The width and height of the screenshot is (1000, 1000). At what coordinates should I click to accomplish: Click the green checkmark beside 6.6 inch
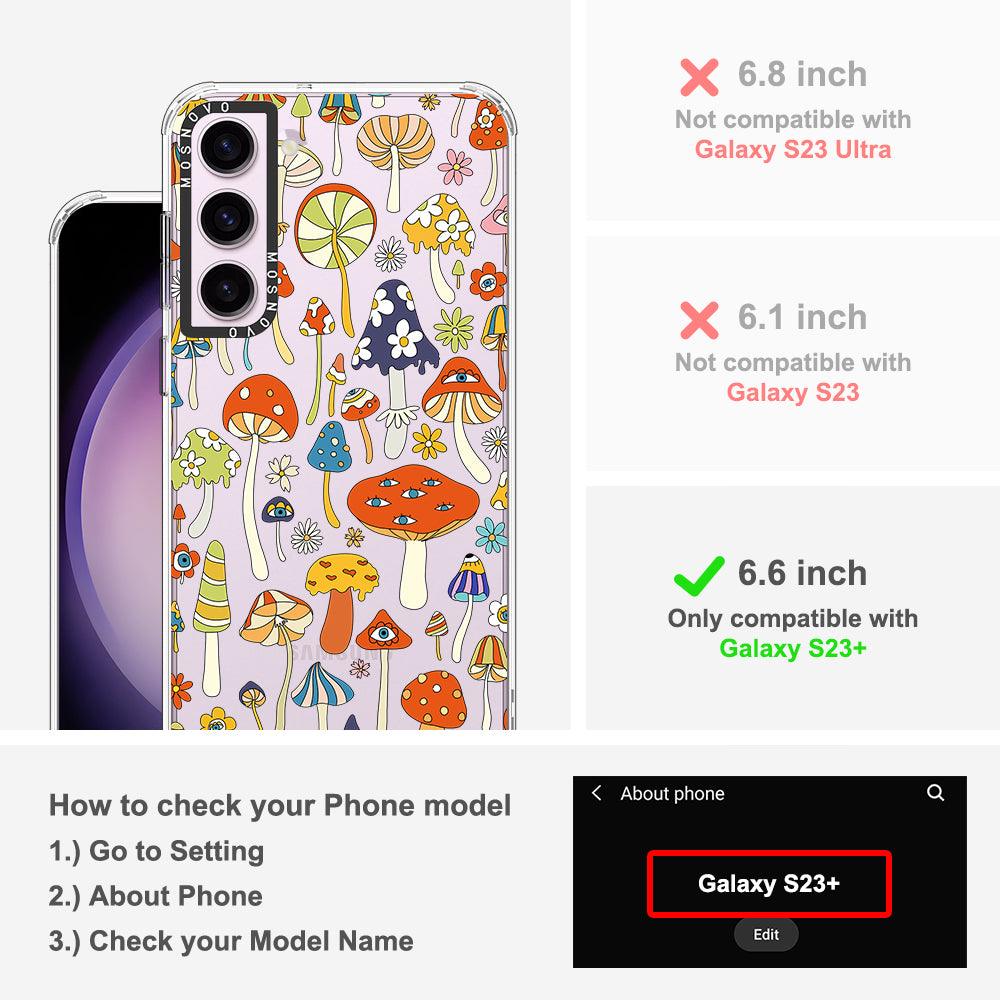click(699, 576)
